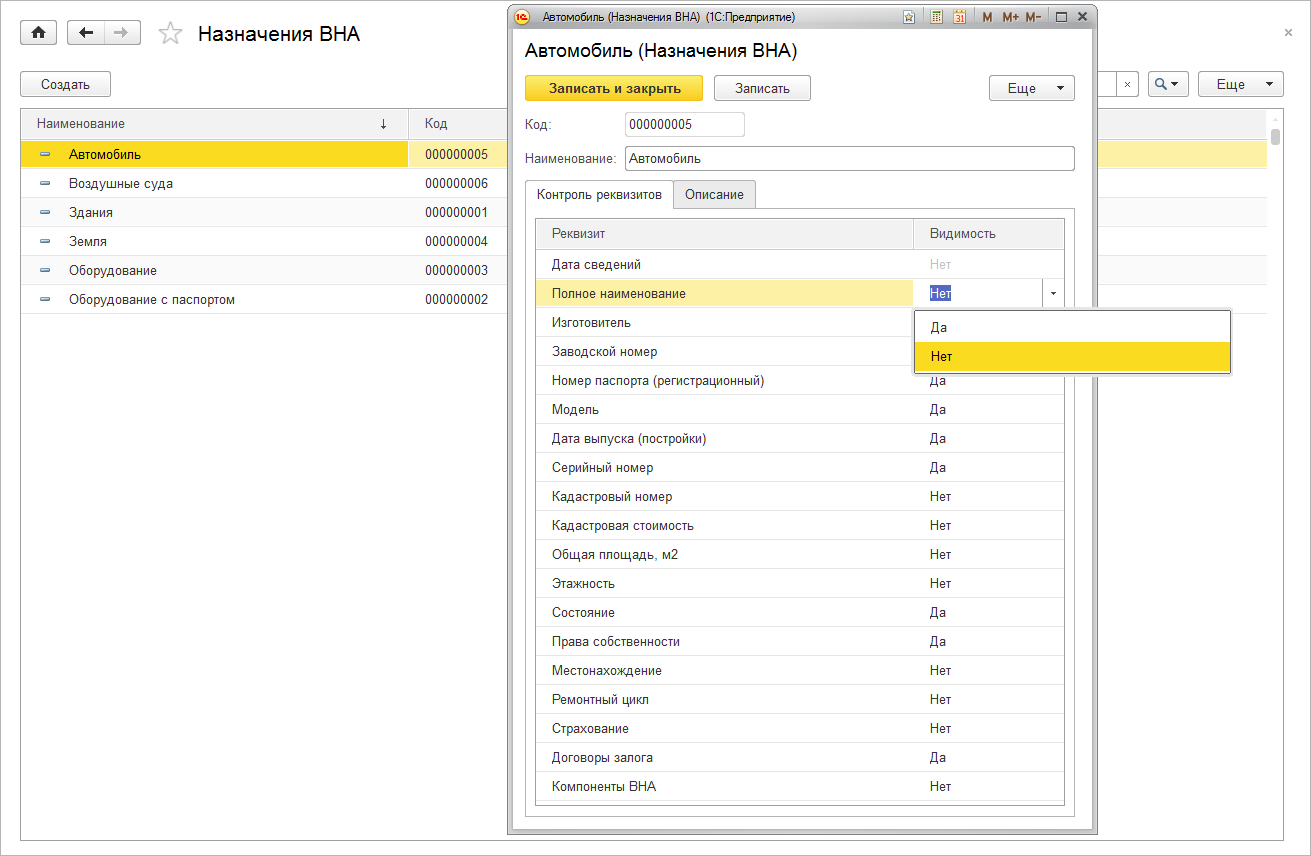Select the Ремонтный цикл requisite row

click(800, 700)
